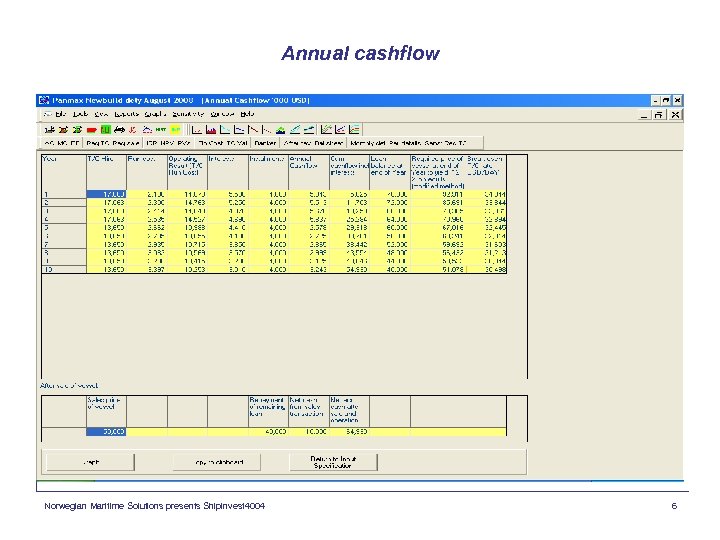Click required price cell 59,693
This screenshot has width=720, height=540.
438,244
